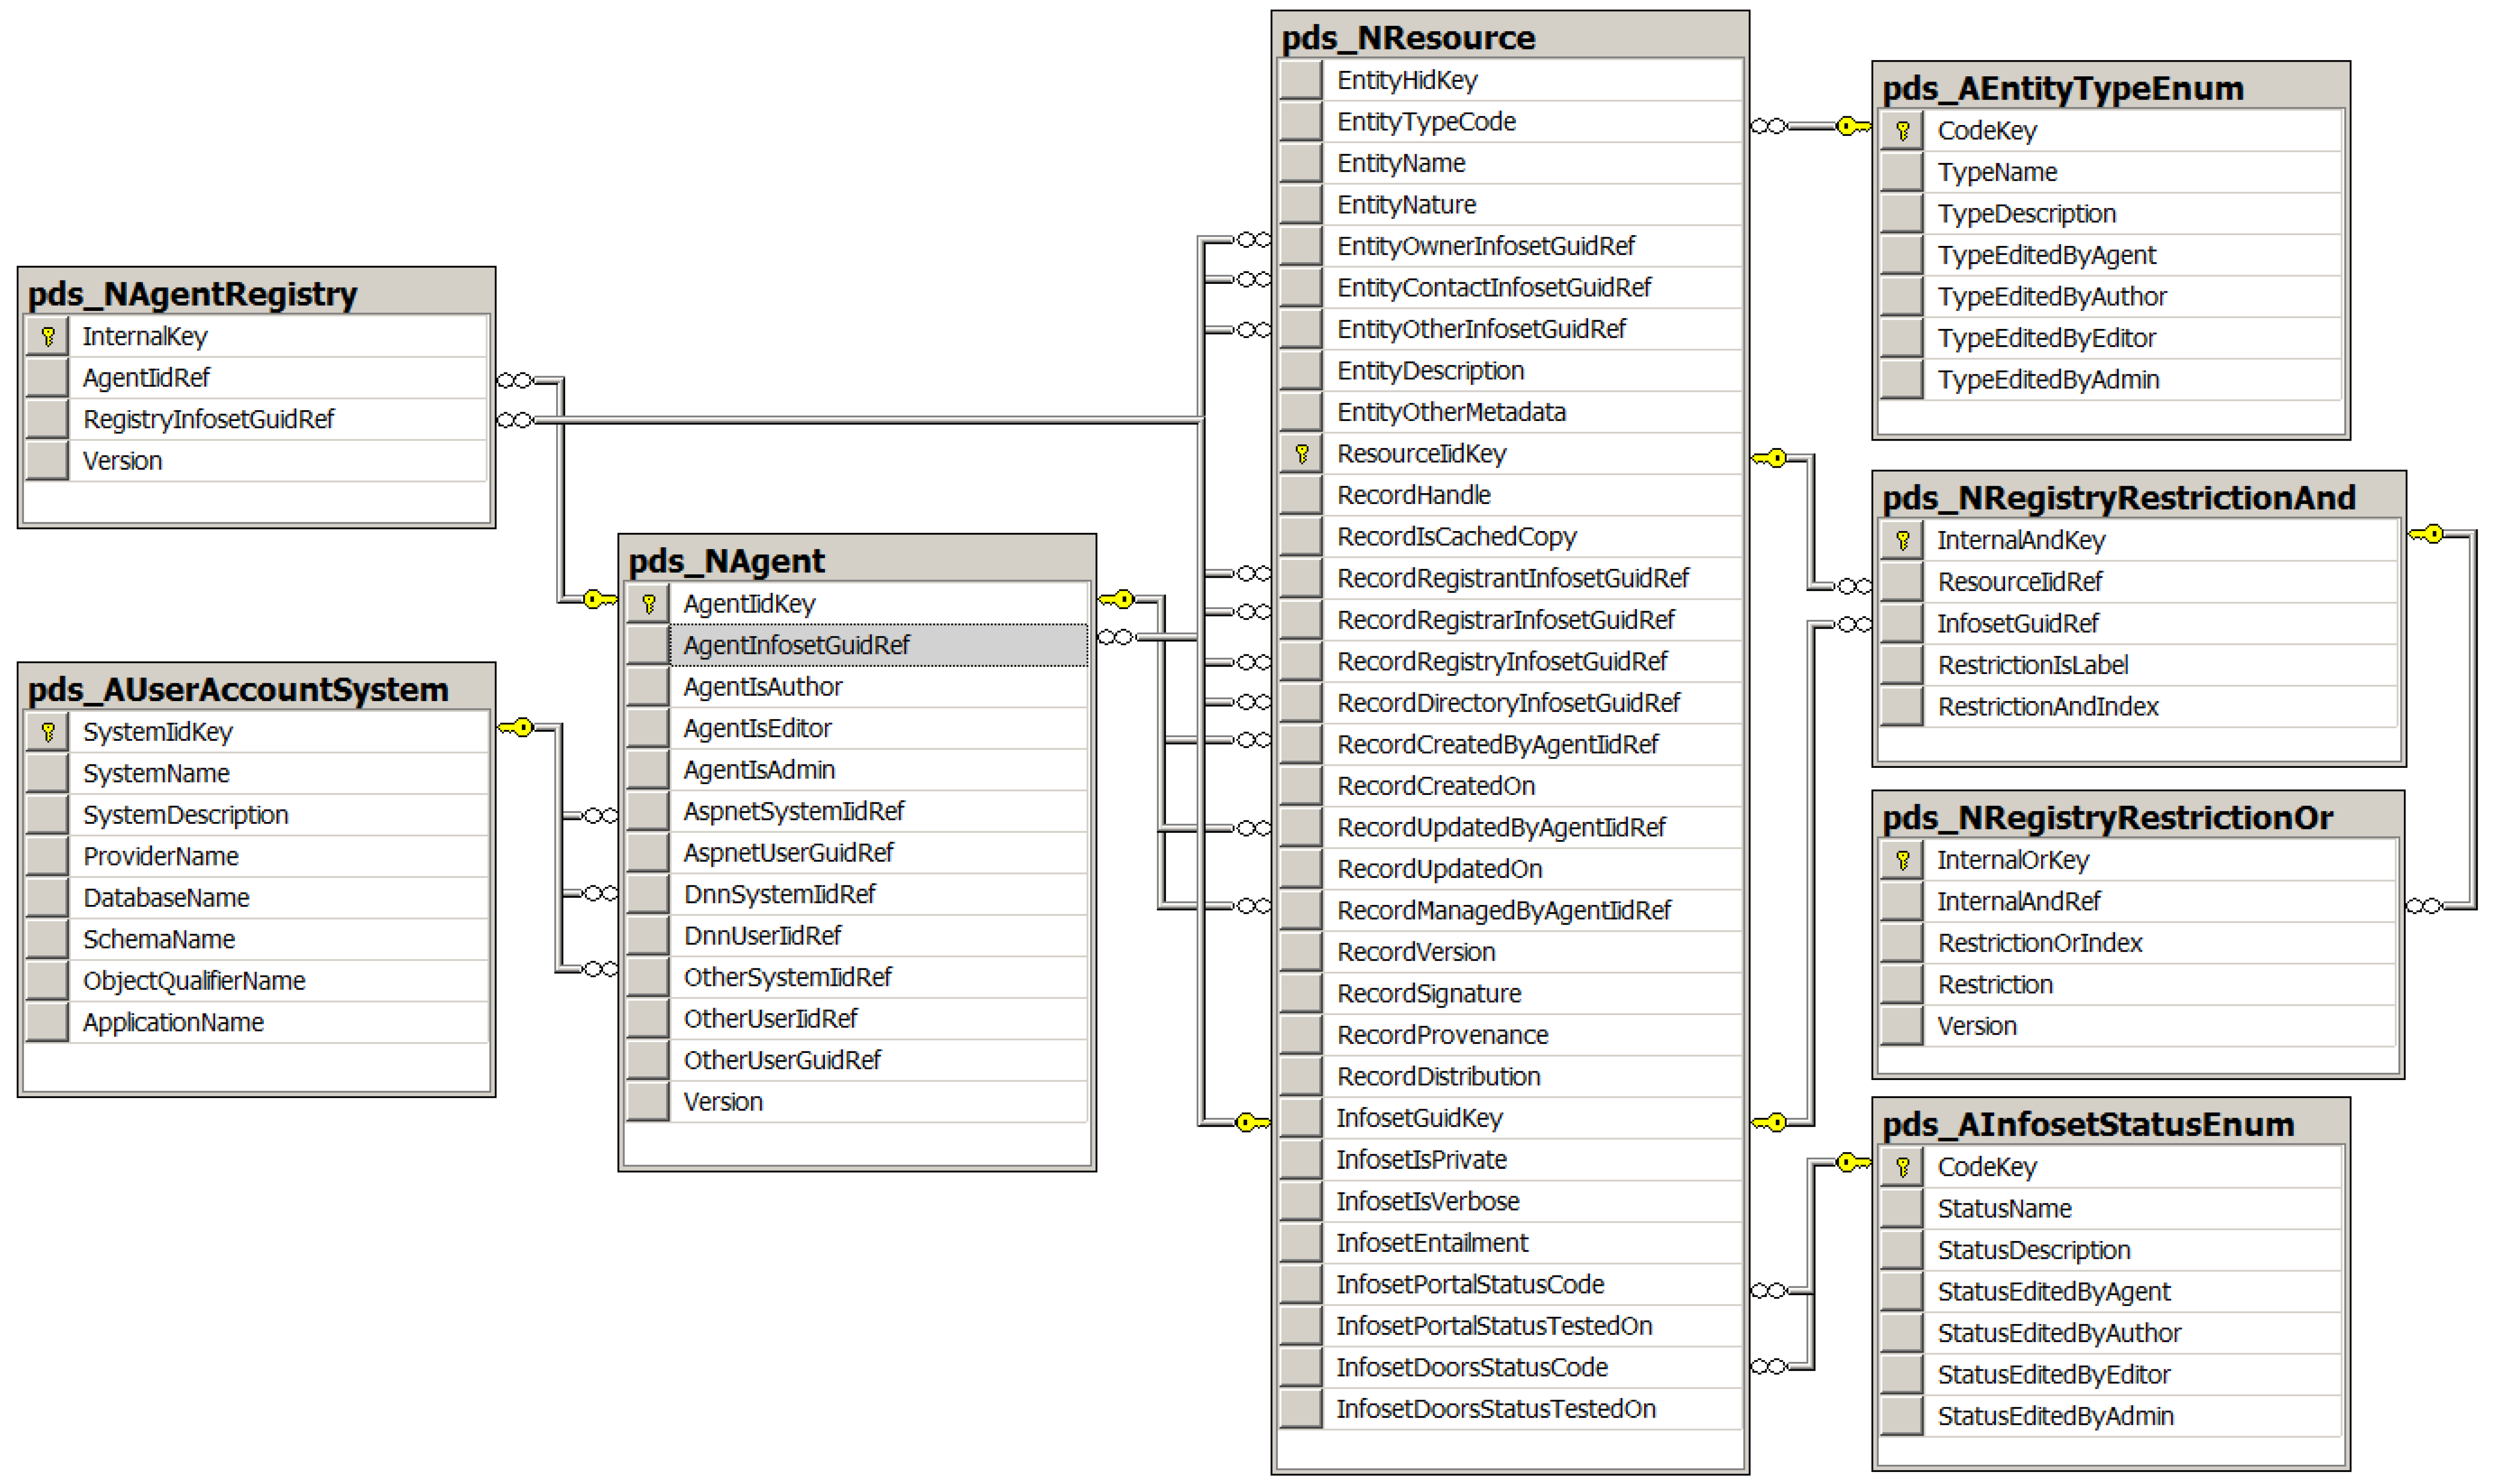This screenshot has height=1484, width=2496.
Task: Click the key icon of pds_AInfosetStatusEnum CodeKey
Action: (x=1902, y=1167)
